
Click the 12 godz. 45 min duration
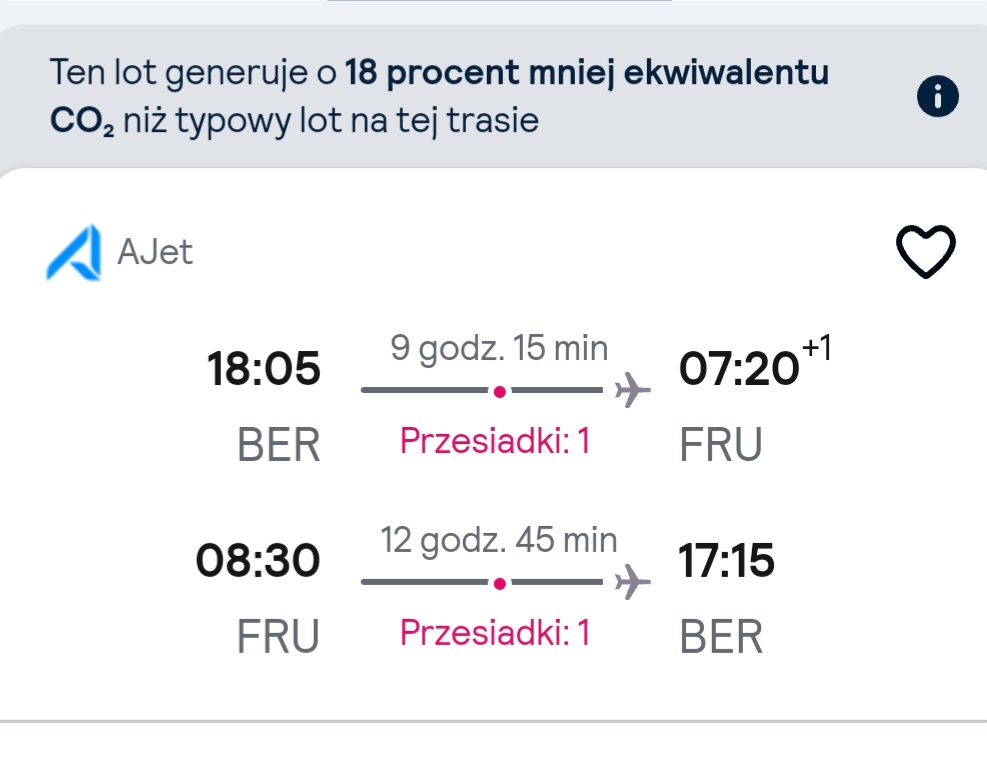click(499, 540)
